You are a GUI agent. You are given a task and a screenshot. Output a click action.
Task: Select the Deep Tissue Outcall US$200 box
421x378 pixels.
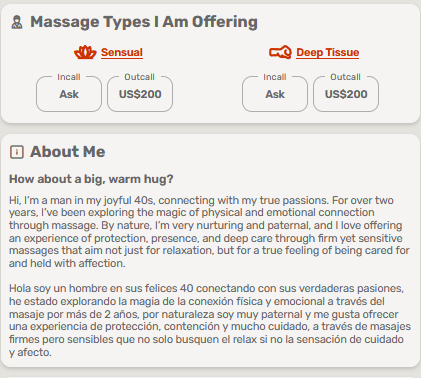346,94
